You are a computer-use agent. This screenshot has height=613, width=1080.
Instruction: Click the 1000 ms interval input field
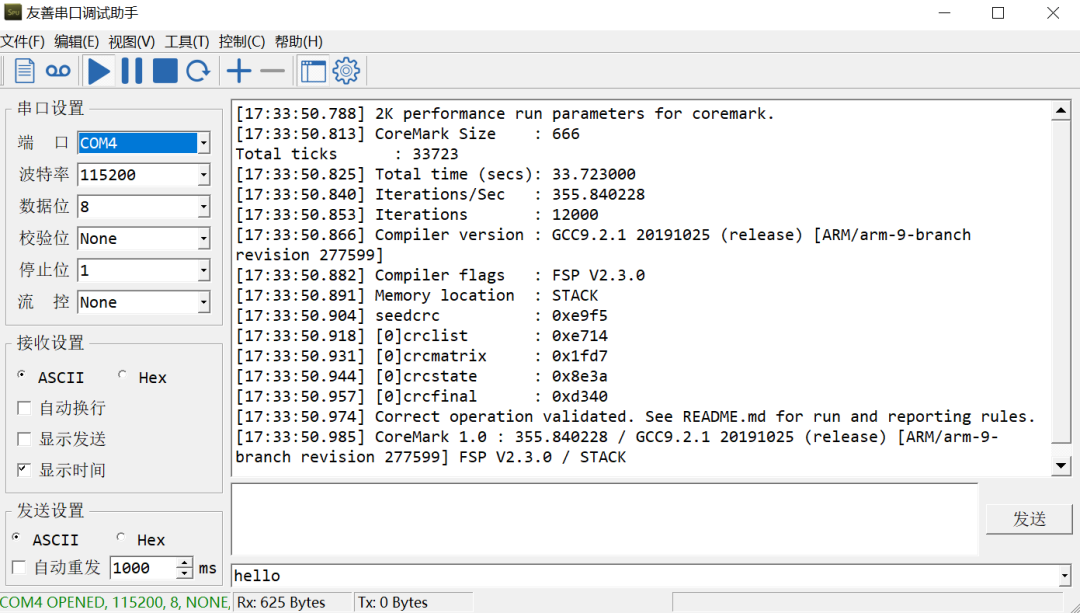(x=142, y=568)
